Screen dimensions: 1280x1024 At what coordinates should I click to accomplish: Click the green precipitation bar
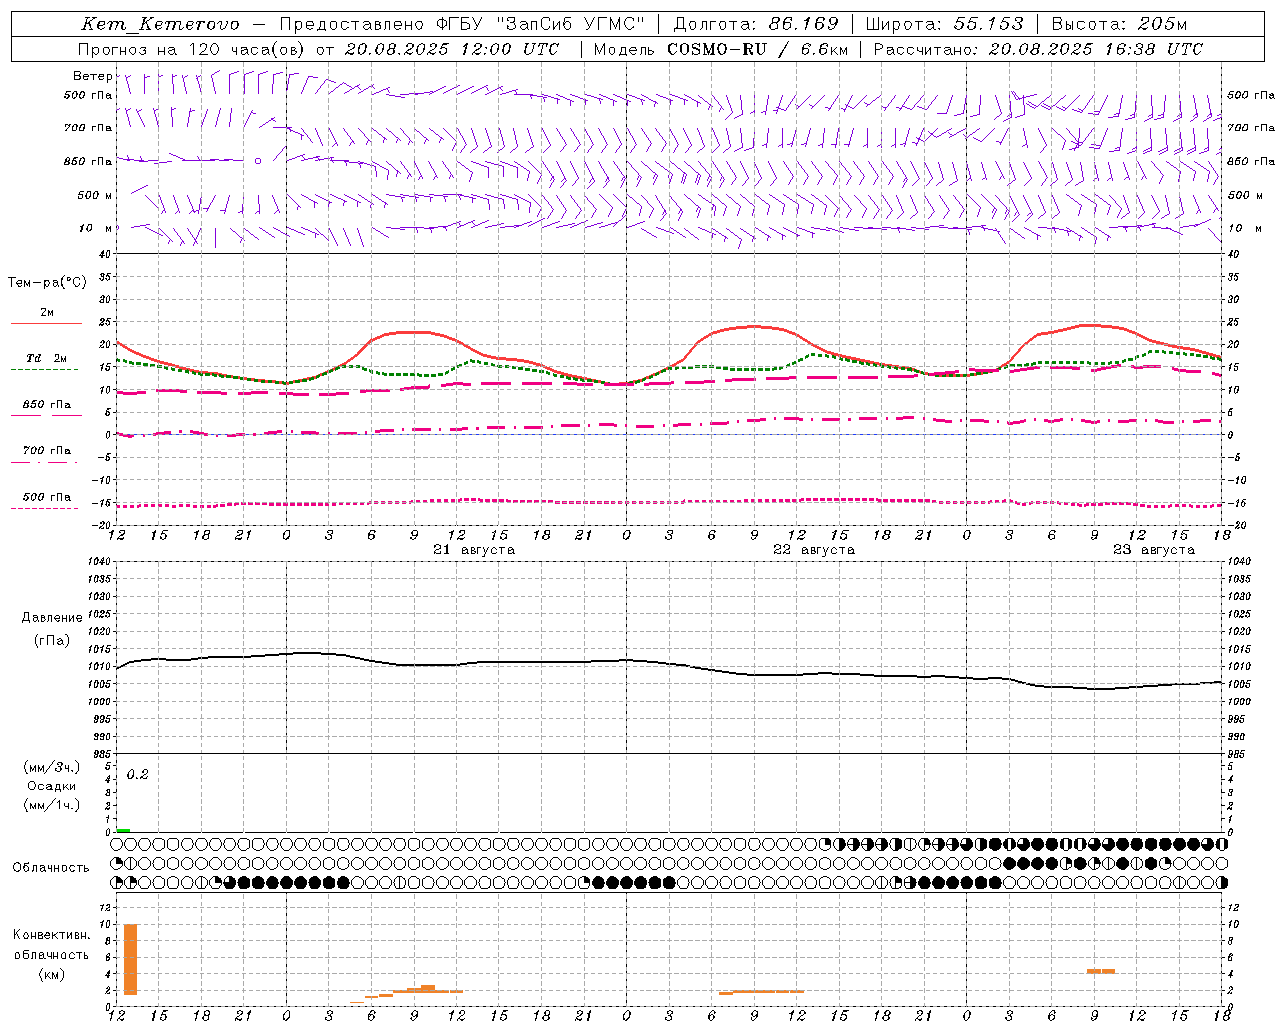pyautogui.click(x=123, y=830)
